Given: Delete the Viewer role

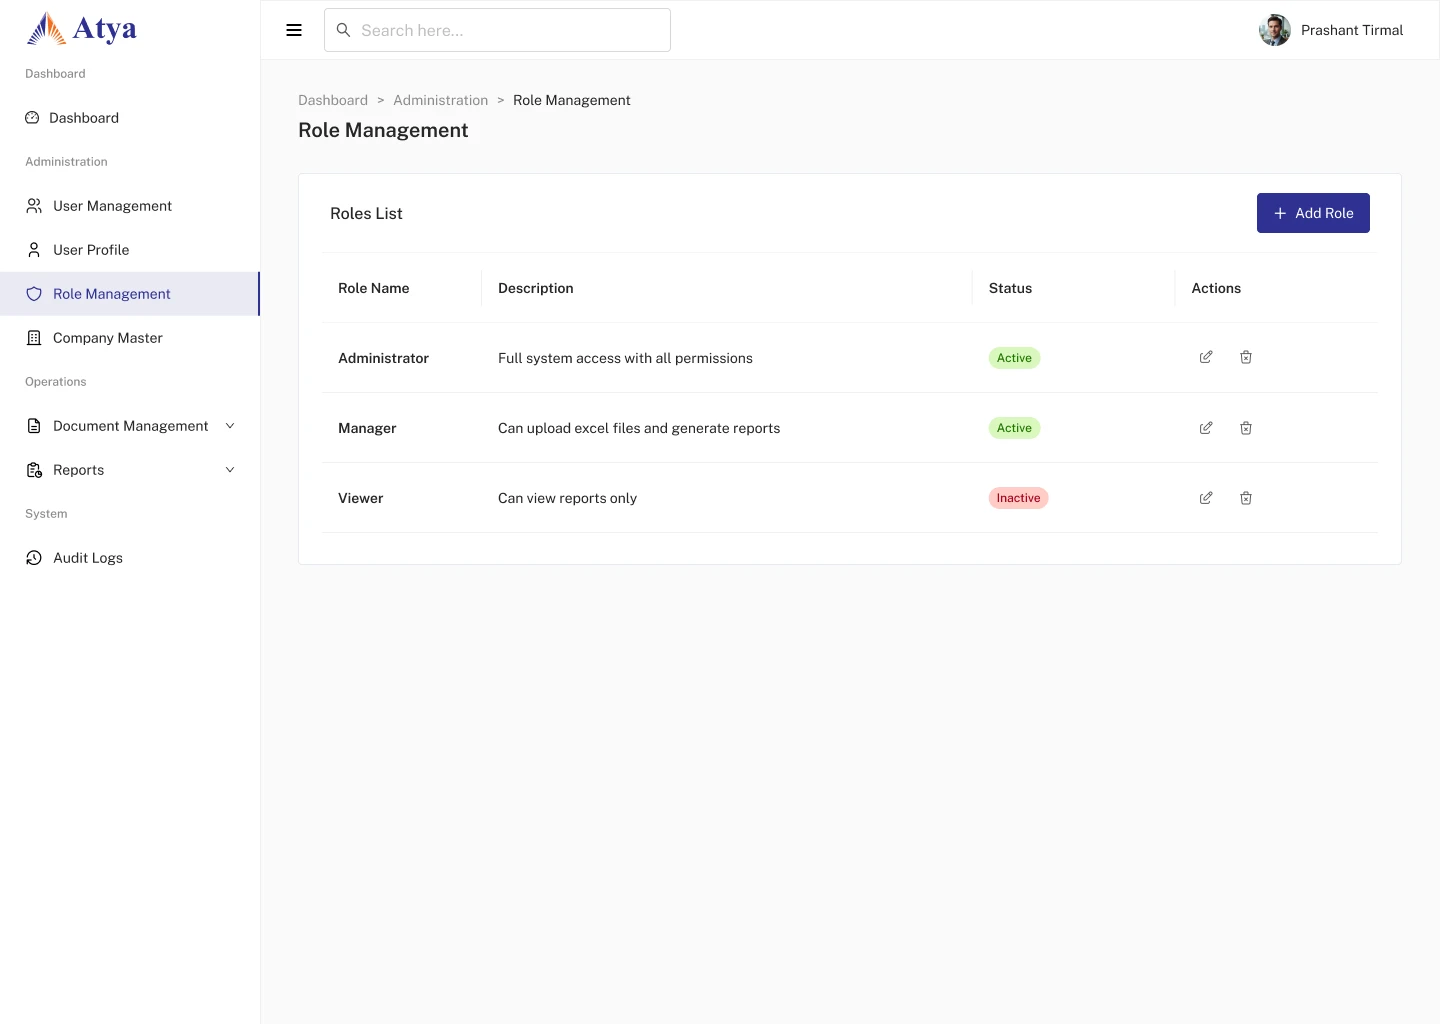Looking at the screenshot, I should point(1246,498).
